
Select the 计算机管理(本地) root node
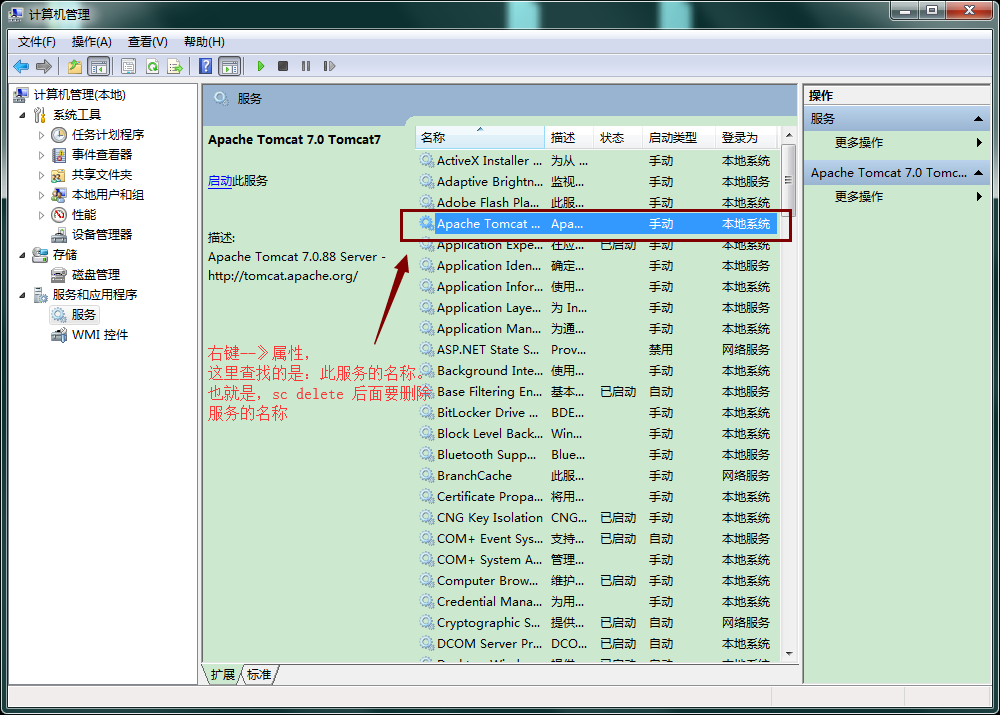click(x=80, y=94)
